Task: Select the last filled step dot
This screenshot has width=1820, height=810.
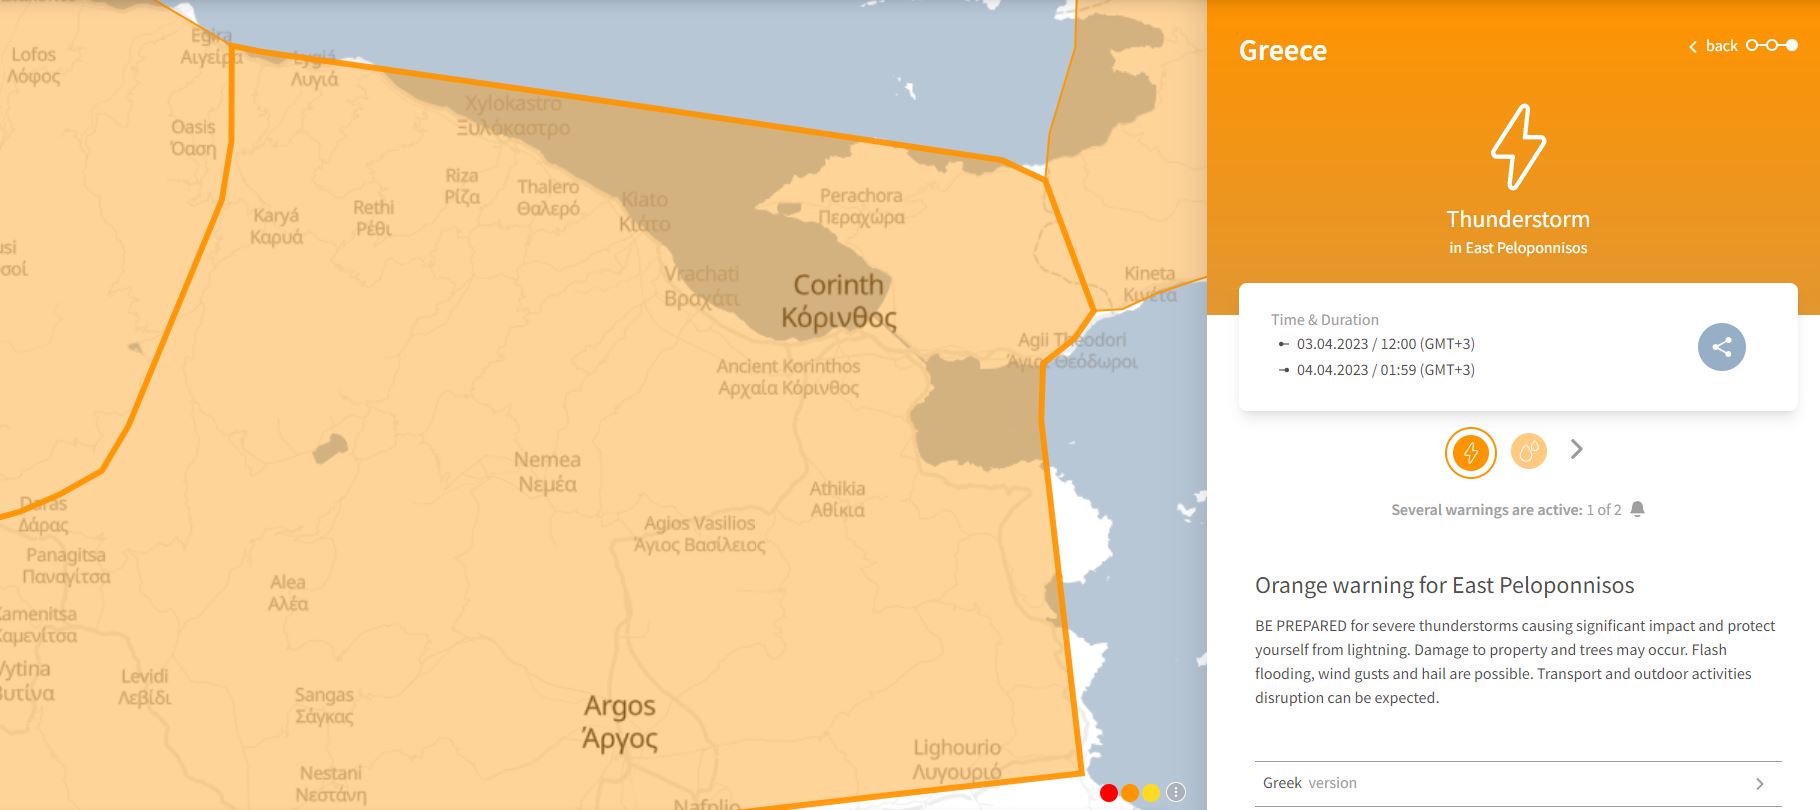Action: pos(1791,45)
